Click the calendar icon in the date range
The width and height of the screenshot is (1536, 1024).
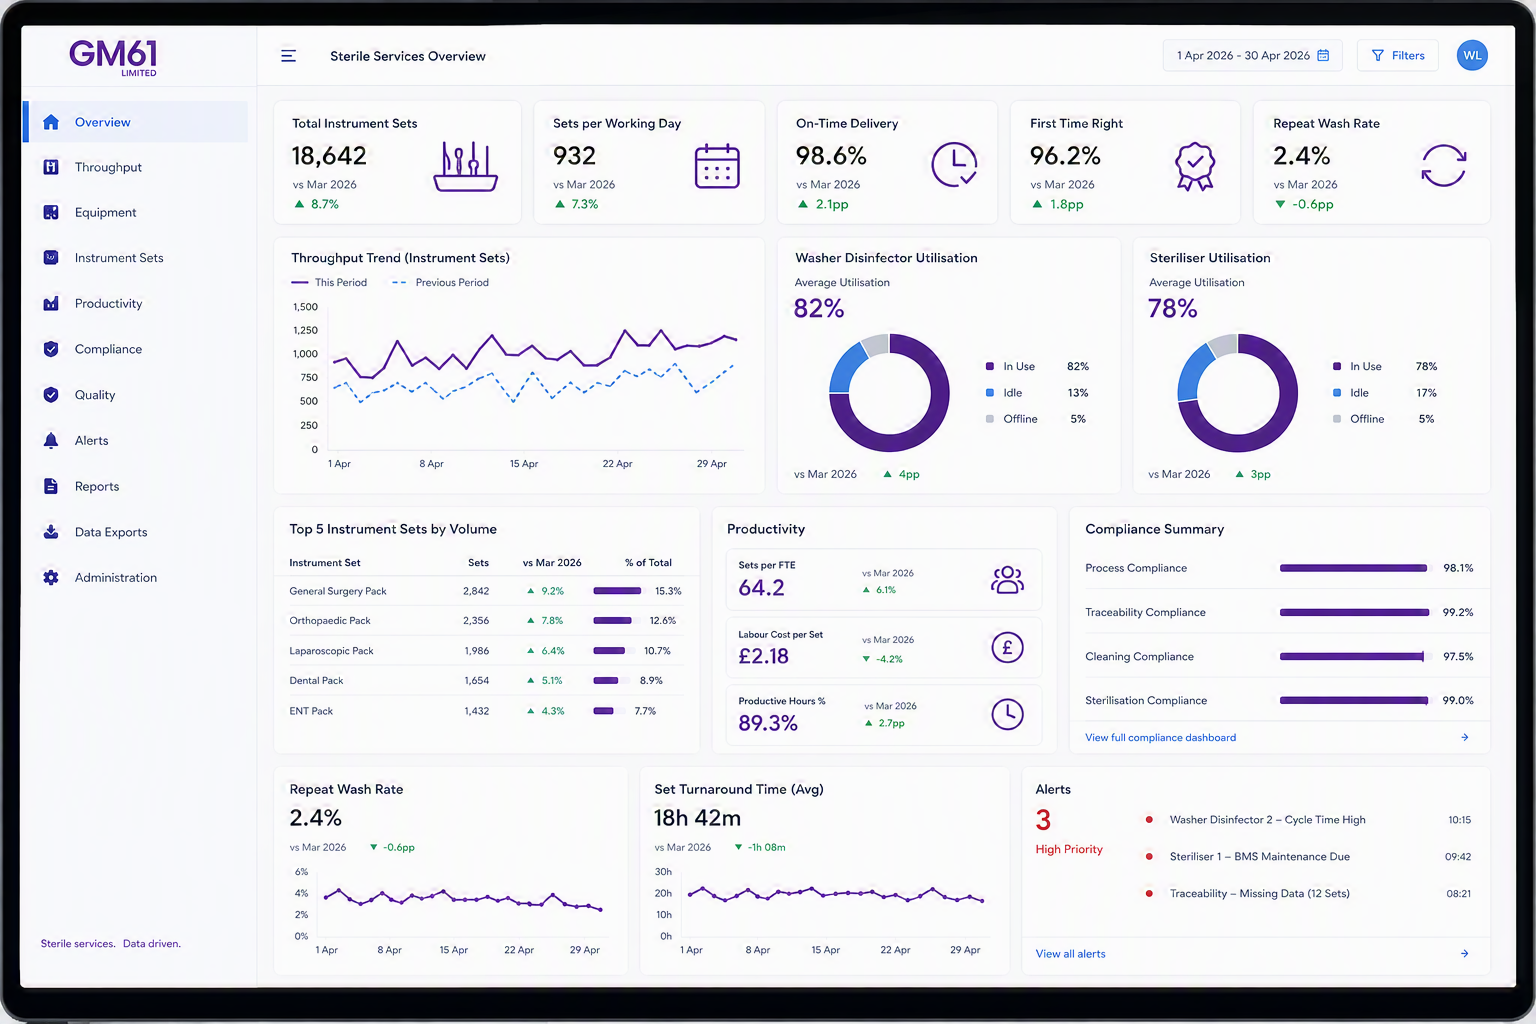point(1323,55)
